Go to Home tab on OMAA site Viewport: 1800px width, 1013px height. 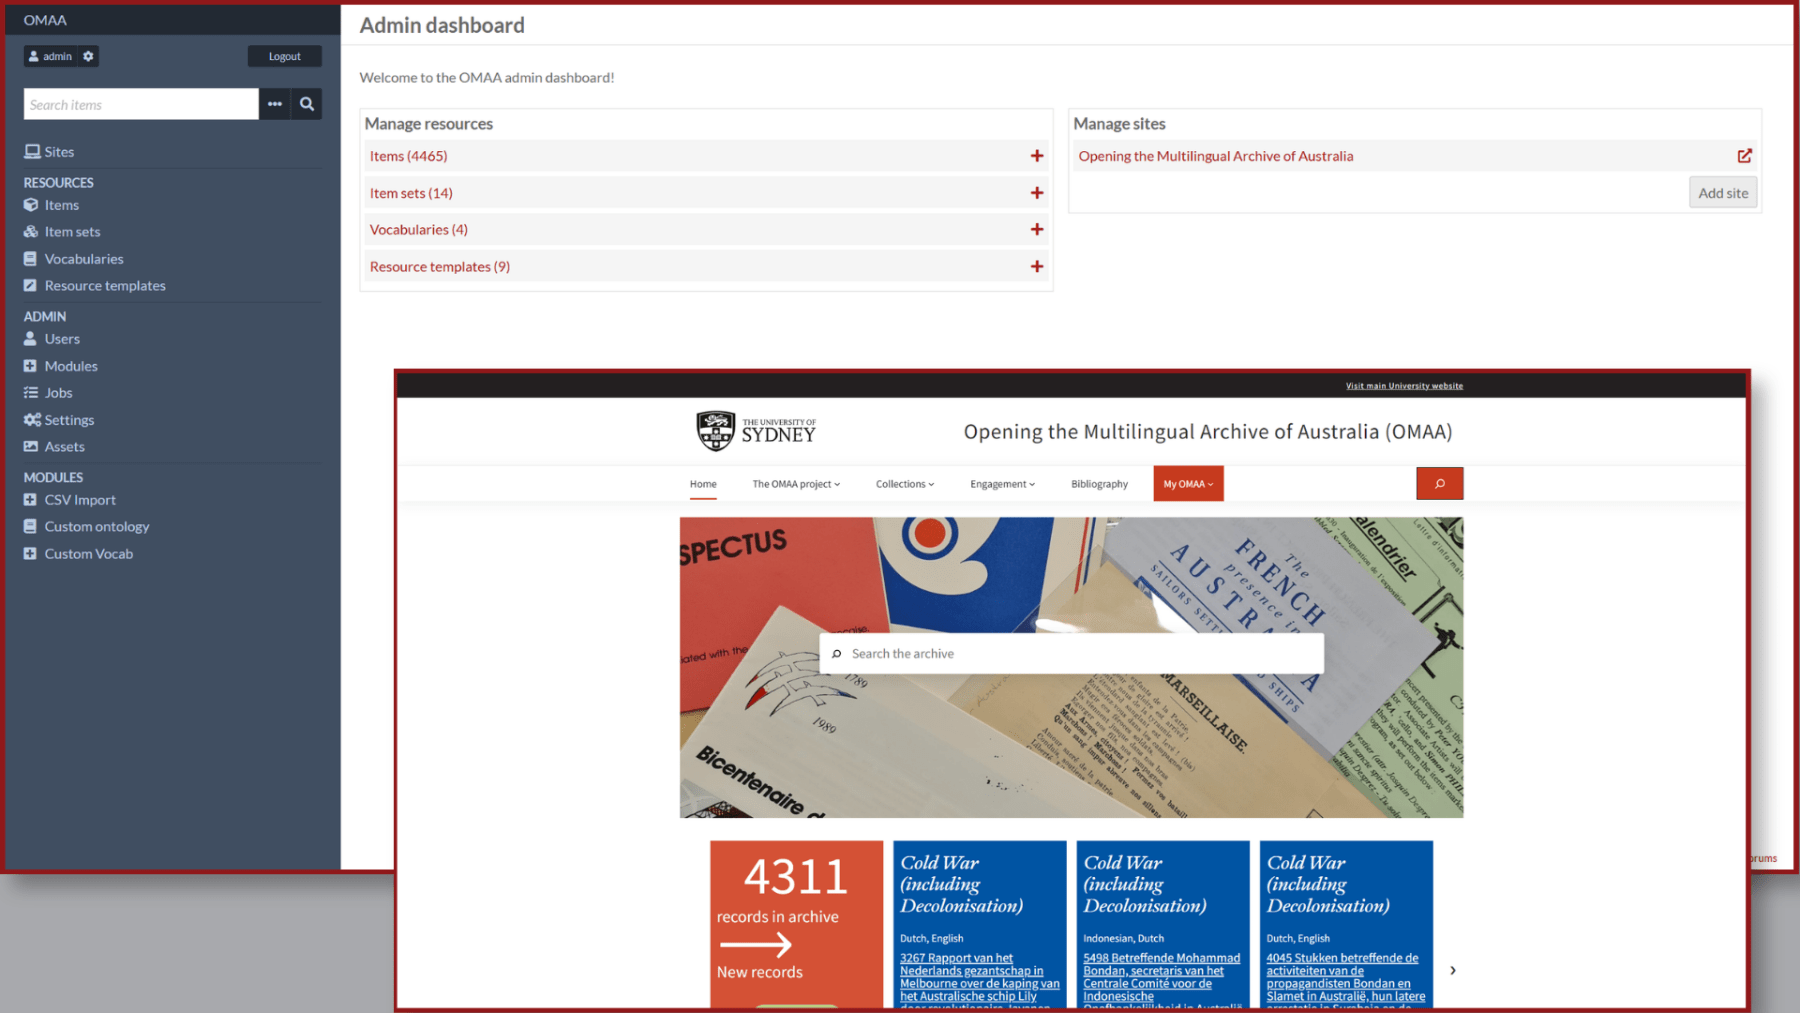(703, 484)
